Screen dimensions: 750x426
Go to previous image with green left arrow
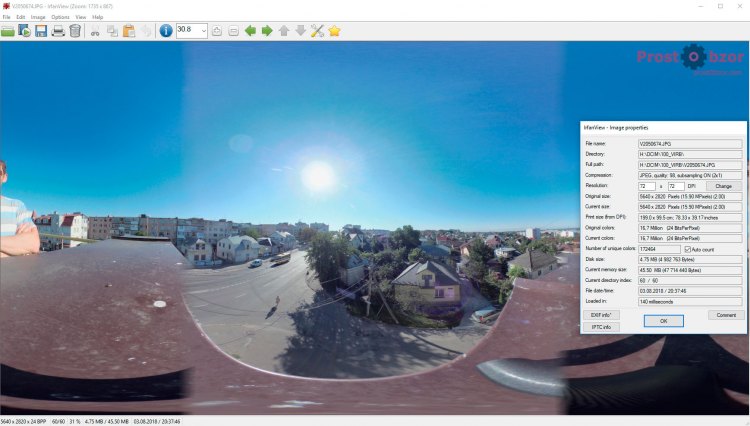click(x=250, y=31)
